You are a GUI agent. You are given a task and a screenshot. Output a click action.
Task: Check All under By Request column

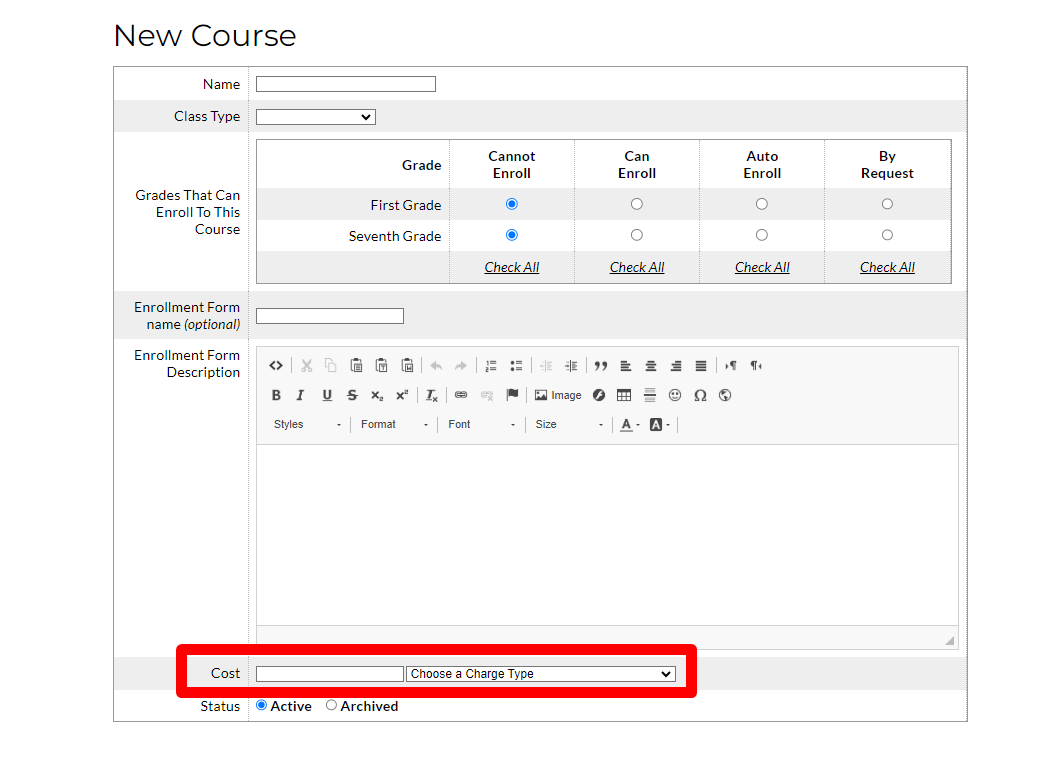pyautogui.click(x=887, y=267)
